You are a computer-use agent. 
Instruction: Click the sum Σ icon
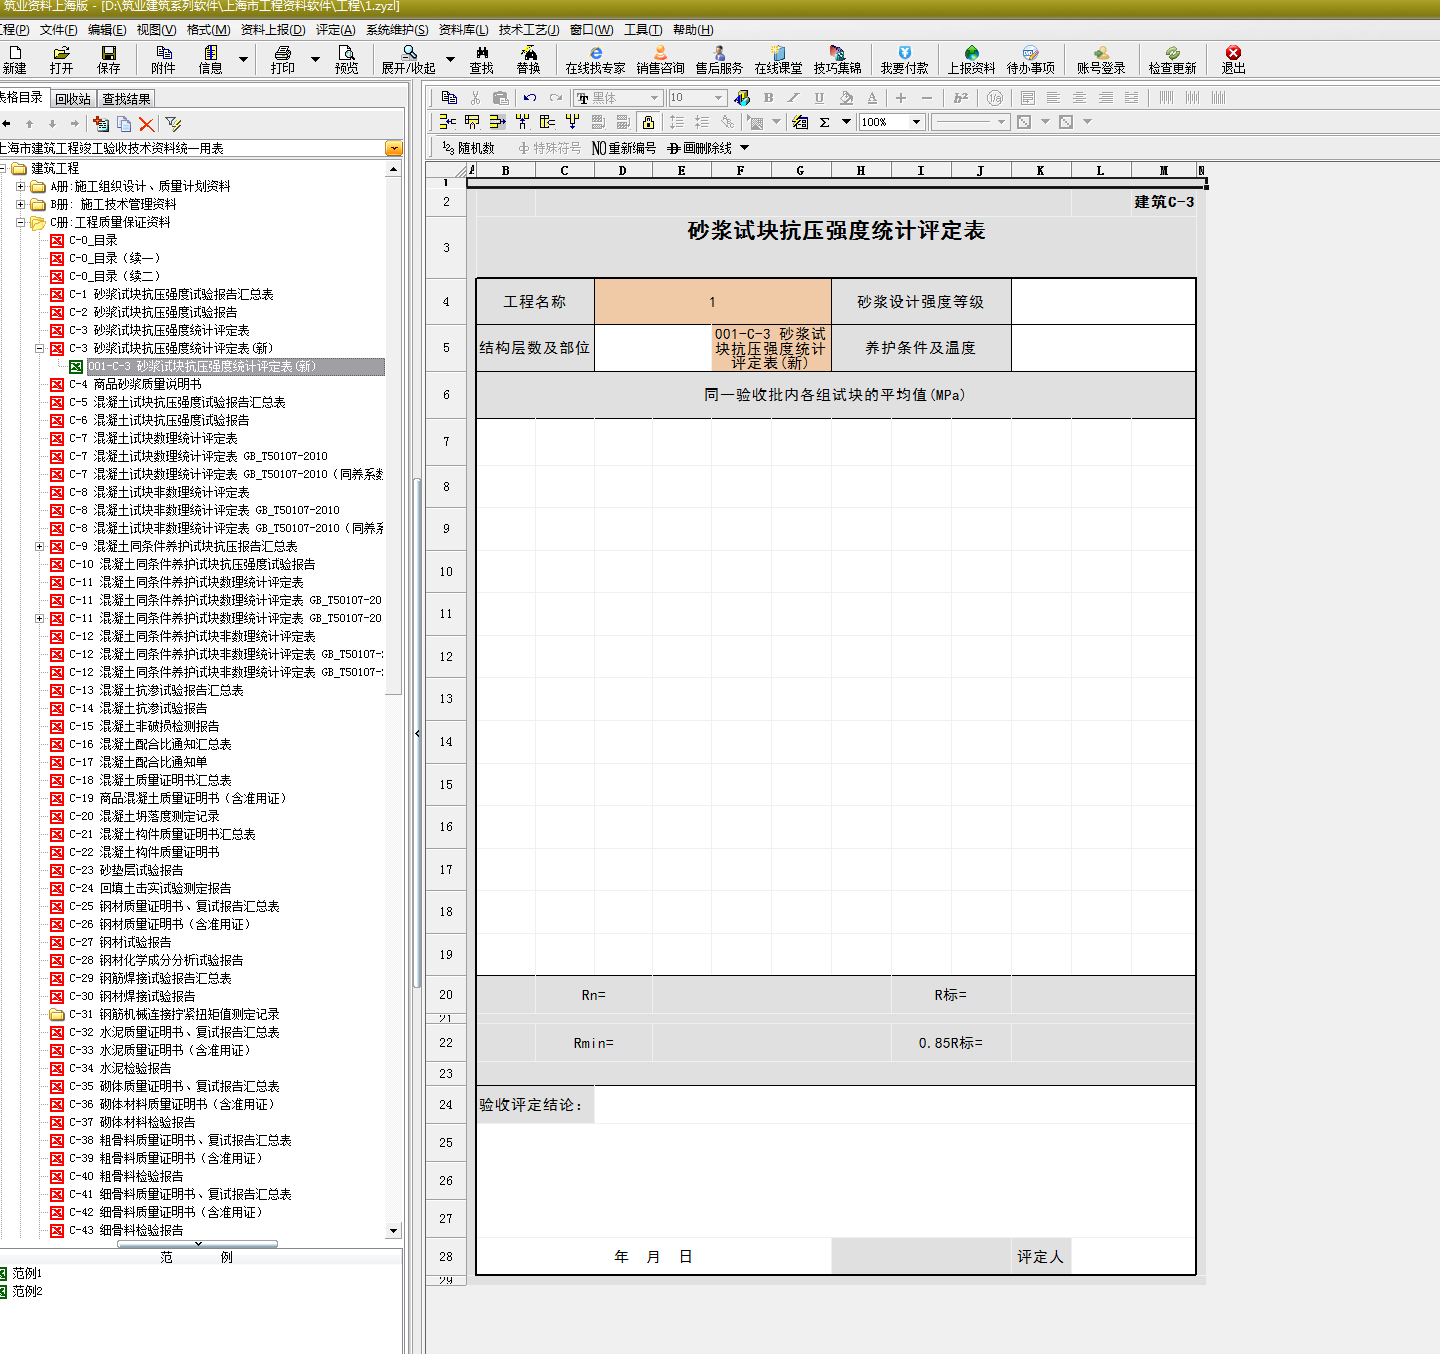tap(824, 122)
